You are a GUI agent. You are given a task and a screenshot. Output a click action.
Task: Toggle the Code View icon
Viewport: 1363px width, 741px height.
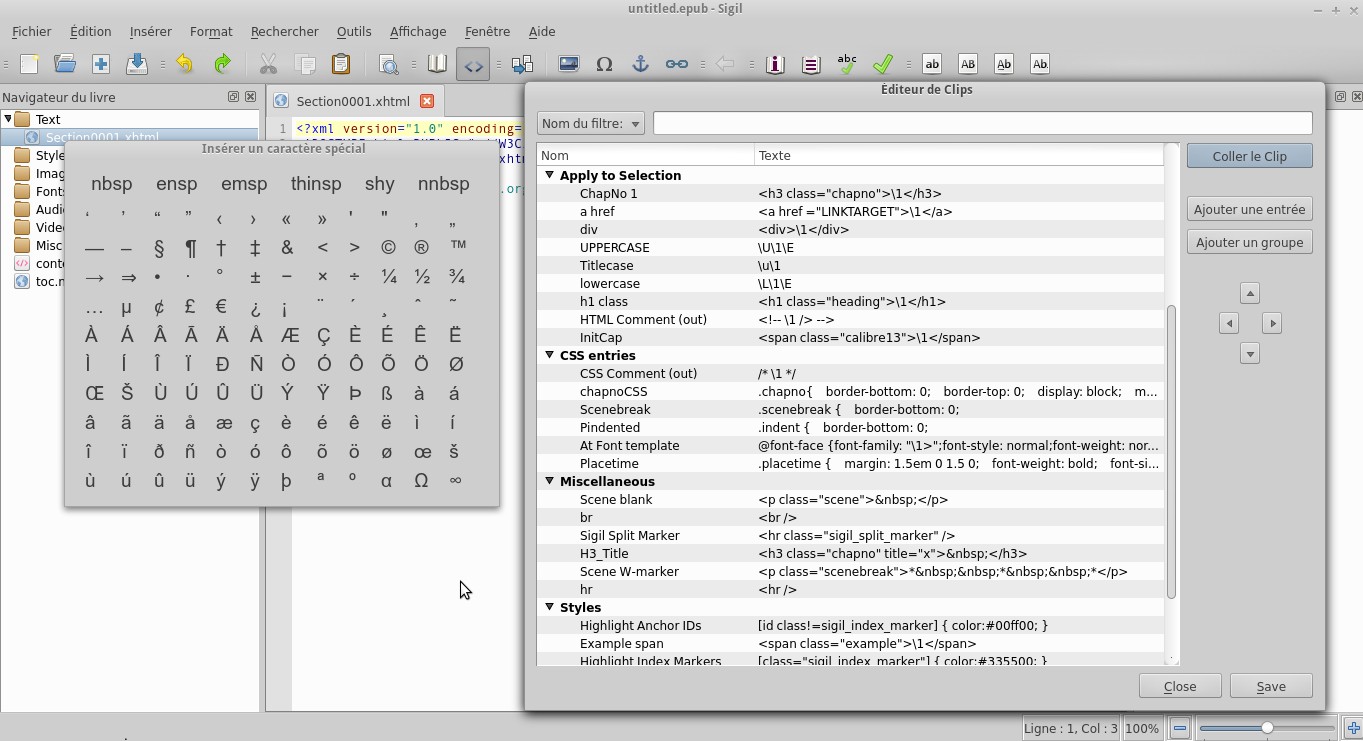(473, 65)
